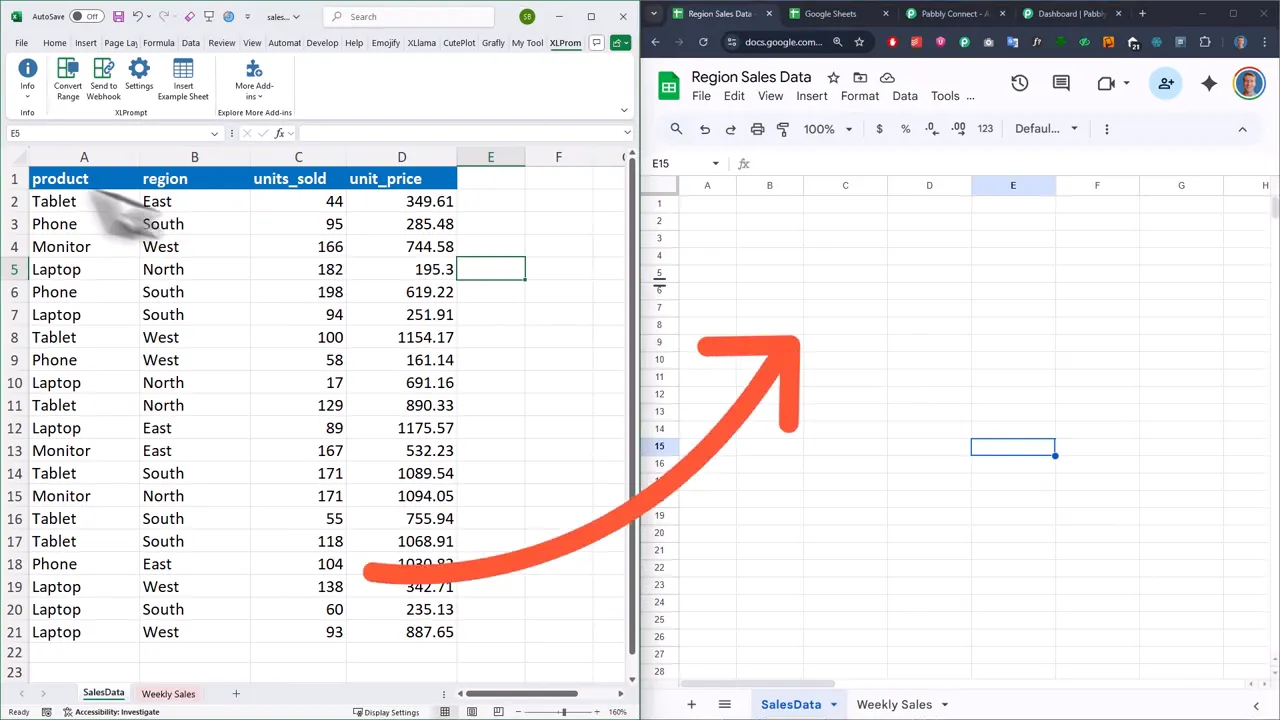Open XLPrompt Settings gear

(x=139, y=75)
